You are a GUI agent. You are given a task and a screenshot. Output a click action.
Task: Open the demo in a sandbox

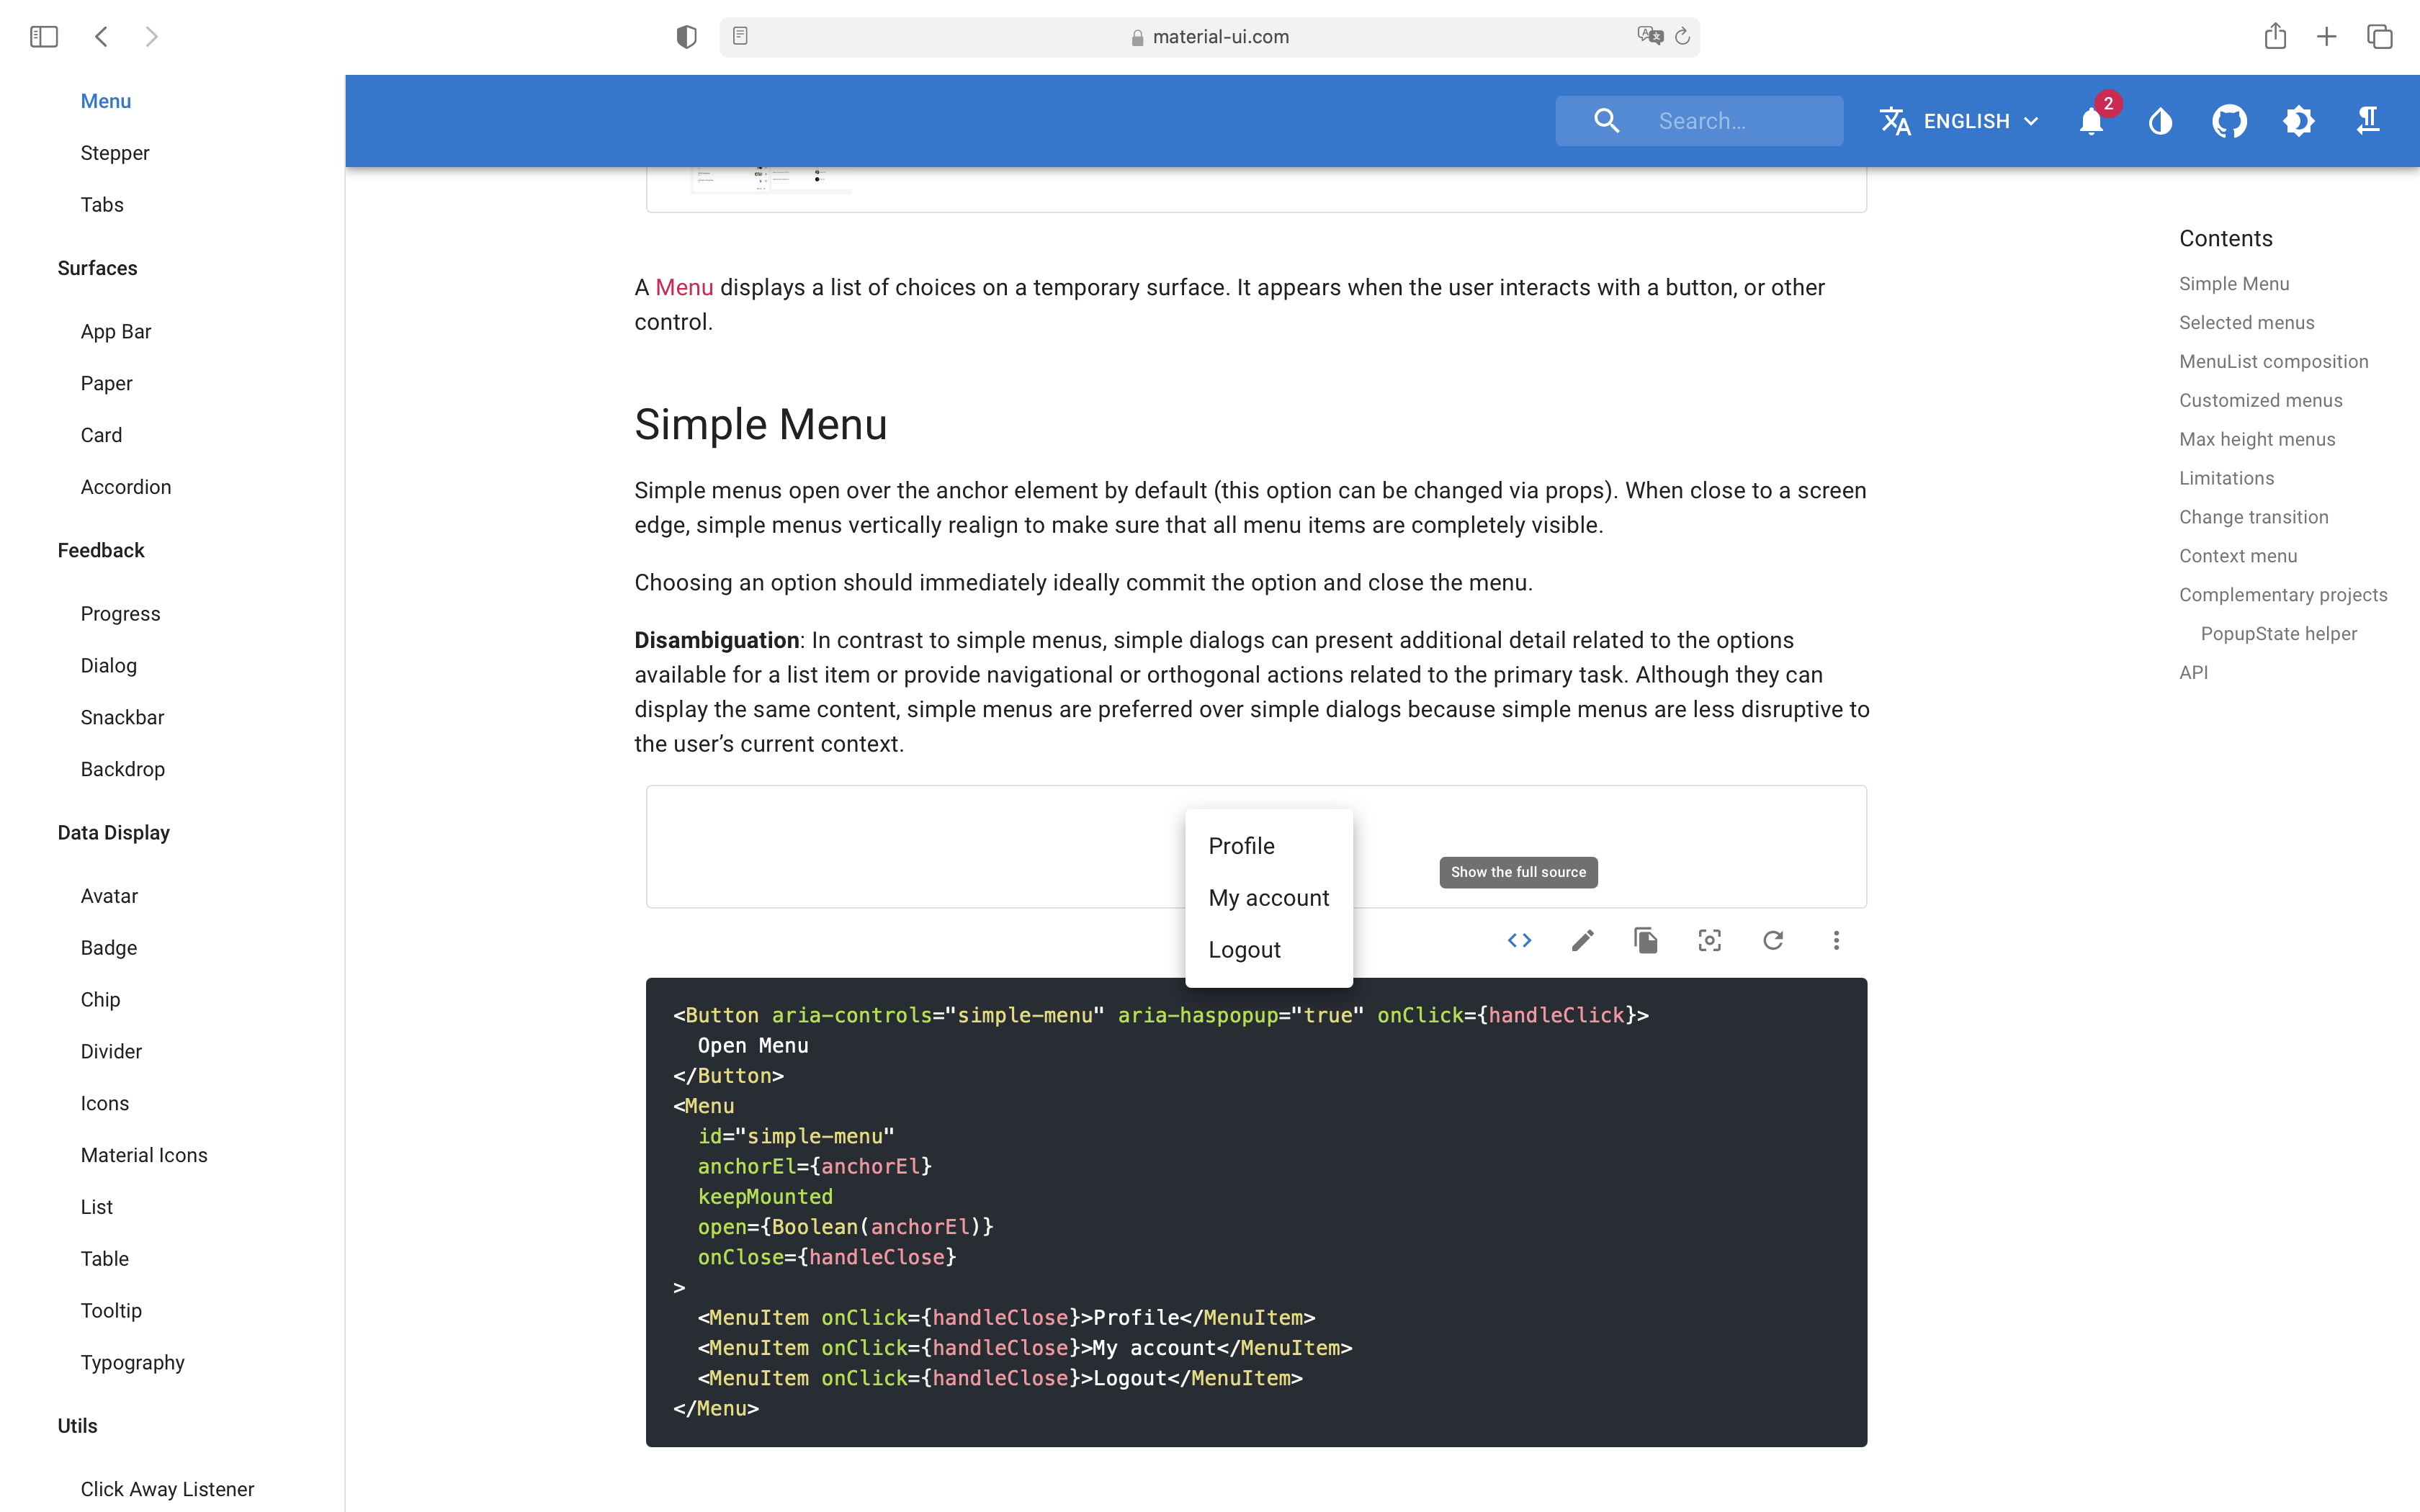point(1710,940)
